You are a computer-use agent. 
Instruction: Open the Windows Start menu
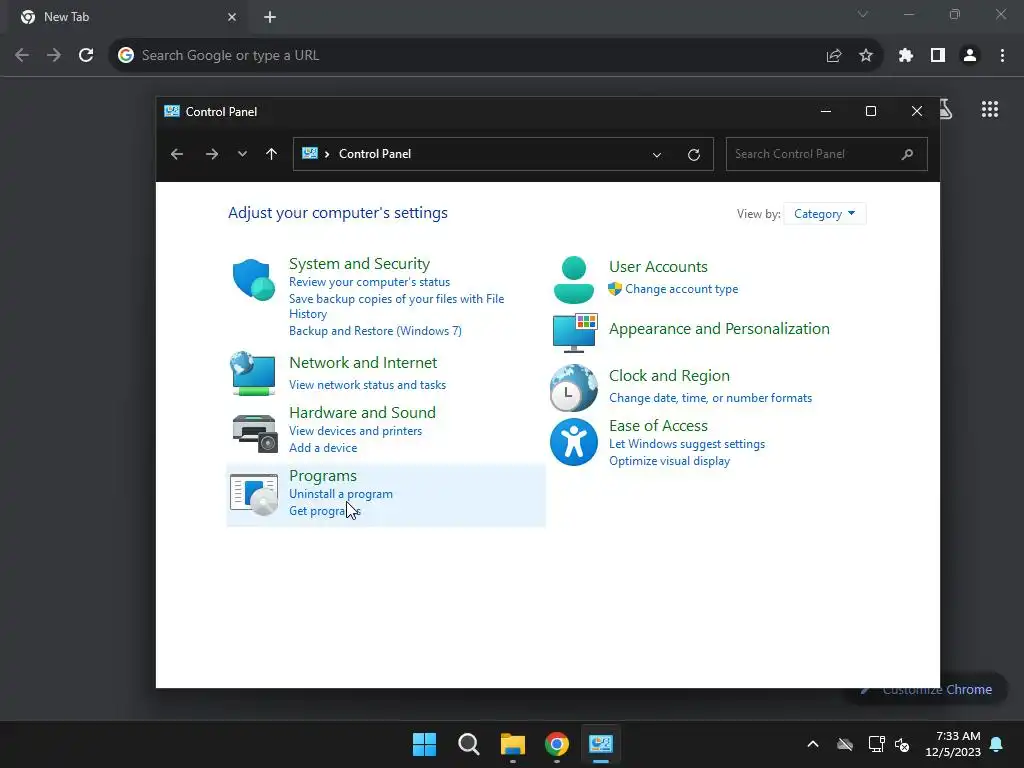424,744
